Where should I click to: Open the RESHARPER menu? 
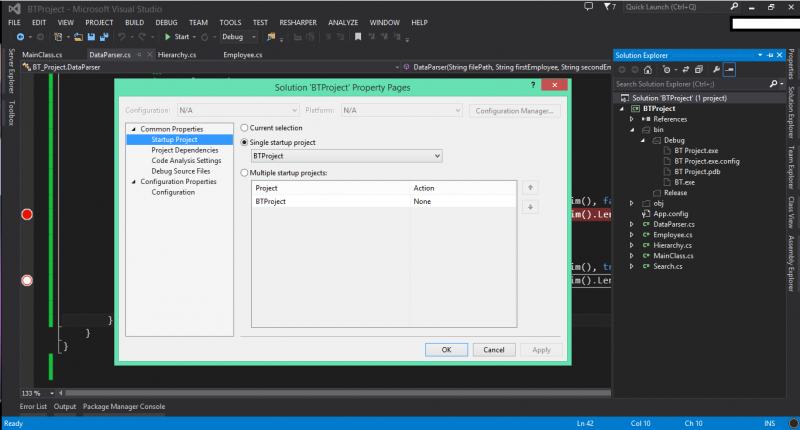(298, 22)
